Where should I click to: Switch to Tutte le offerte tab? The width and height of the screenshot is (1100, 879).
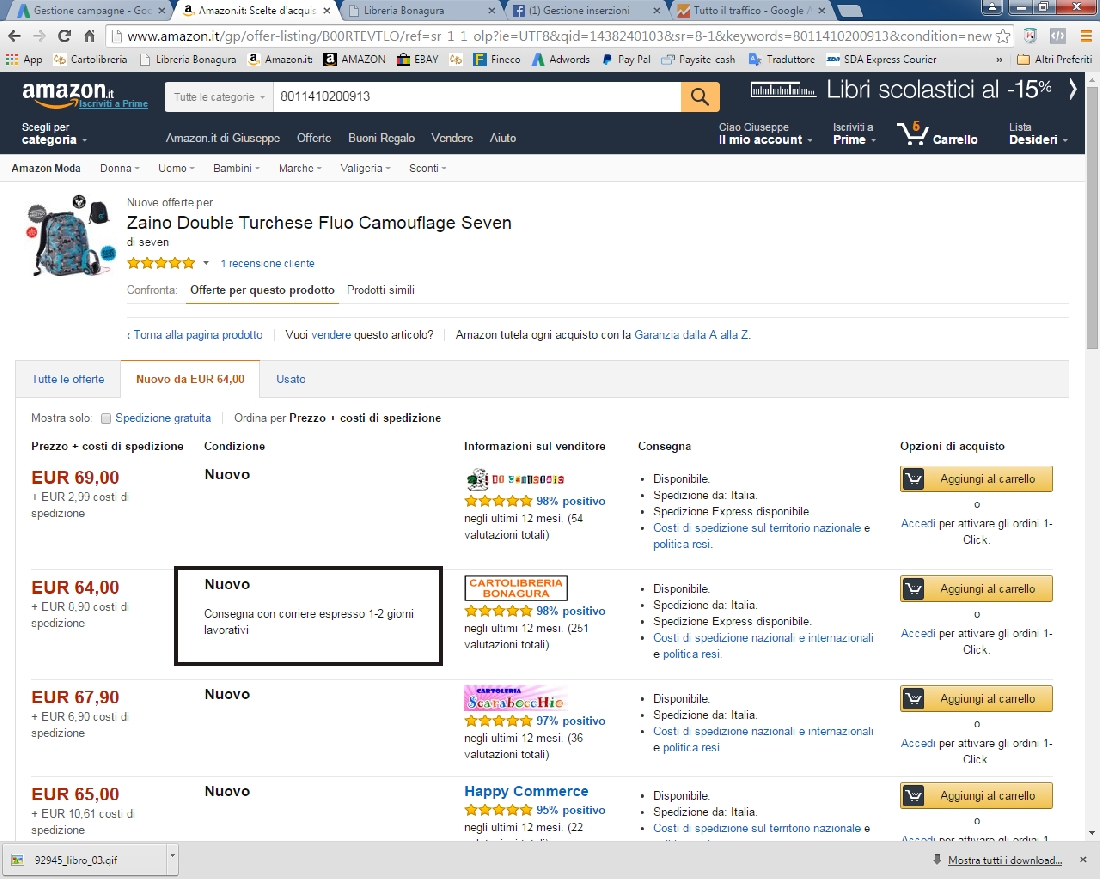(x=68, y=379)
